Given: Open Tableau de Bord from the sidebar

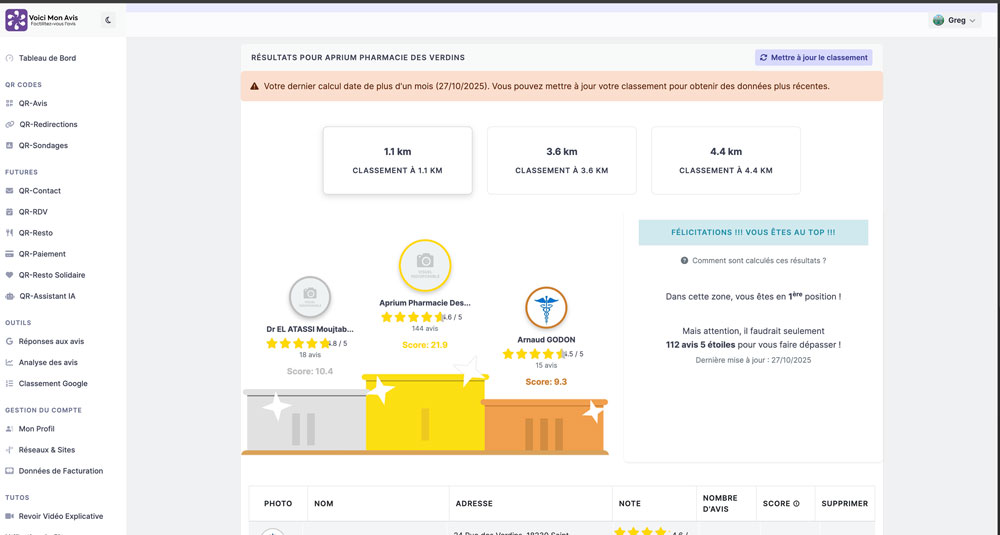Looking at the screenshot, I should tap(47, 58).
